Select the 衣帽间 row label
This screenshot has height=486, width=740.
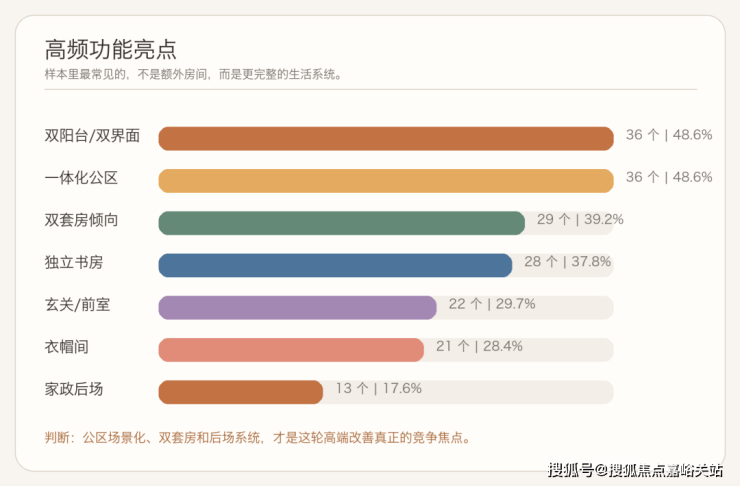[x=67, y=347]
